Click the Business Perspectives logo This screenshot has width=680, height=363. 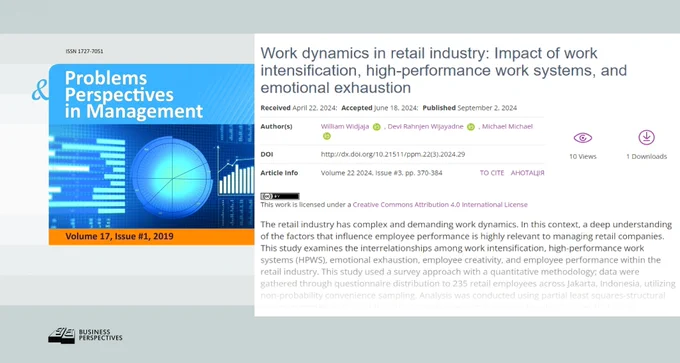click(x=85, y=335)
